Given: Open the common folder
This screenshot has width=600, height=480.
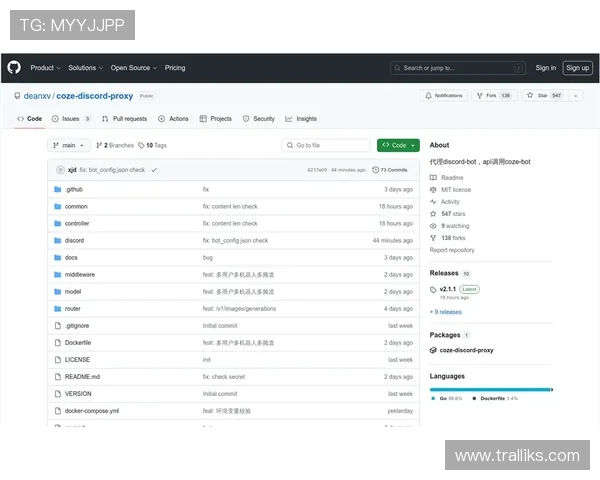Looking at the screenshot, I should 76,207.
